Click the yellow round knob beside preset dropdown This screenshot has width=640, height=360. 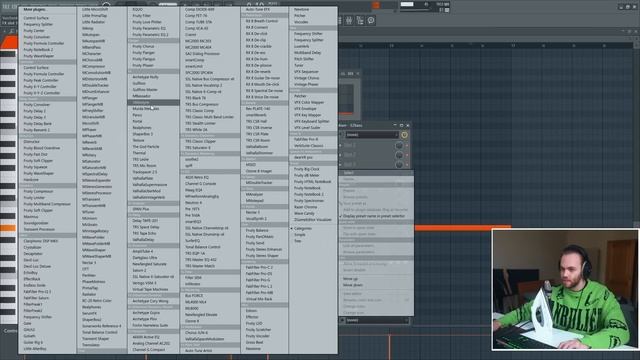tap(404, 135)
